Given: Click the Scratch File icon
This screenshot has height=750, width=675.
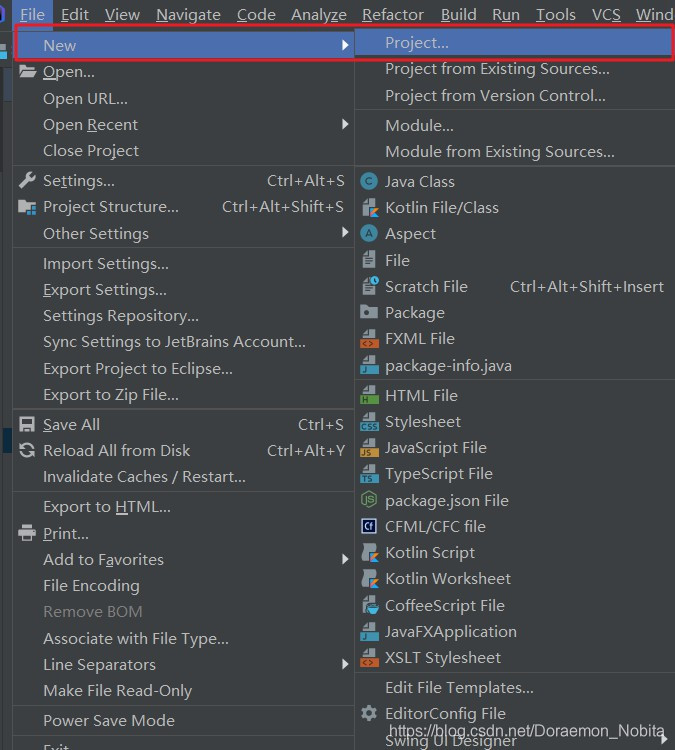Looking at the screenshot, I should tap(370, 286).
